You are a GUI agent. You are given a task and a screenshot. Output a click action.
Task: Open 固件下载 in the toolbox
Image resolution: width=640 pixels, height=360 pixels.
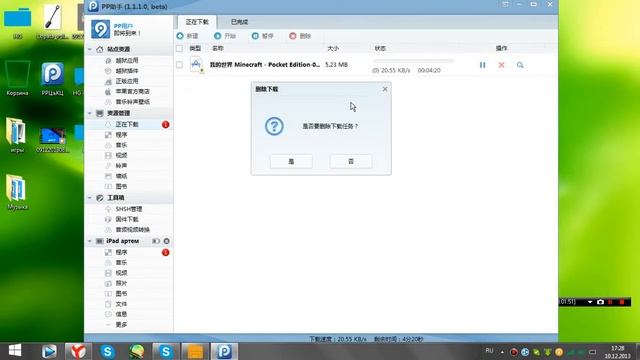tap(127, 219)
